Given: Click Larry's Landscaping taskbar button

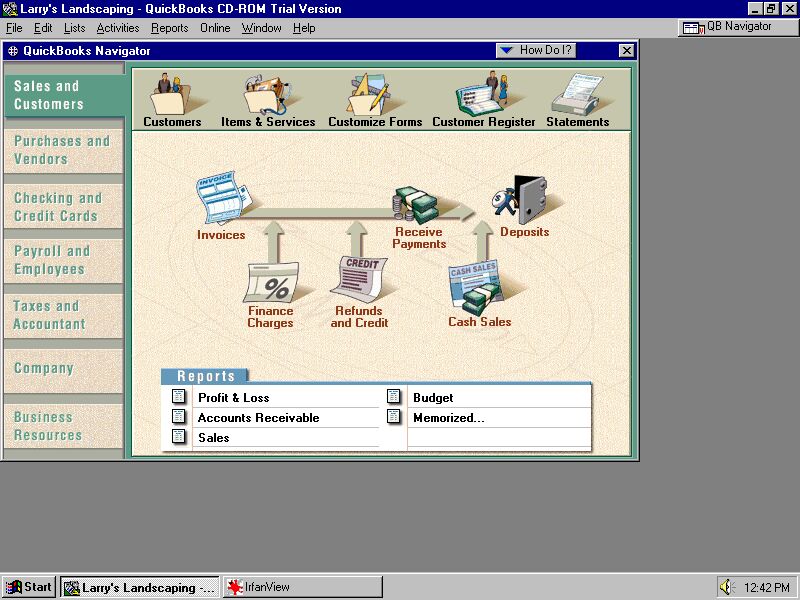Looking at the screenshot, I should (x=140, y=587).
